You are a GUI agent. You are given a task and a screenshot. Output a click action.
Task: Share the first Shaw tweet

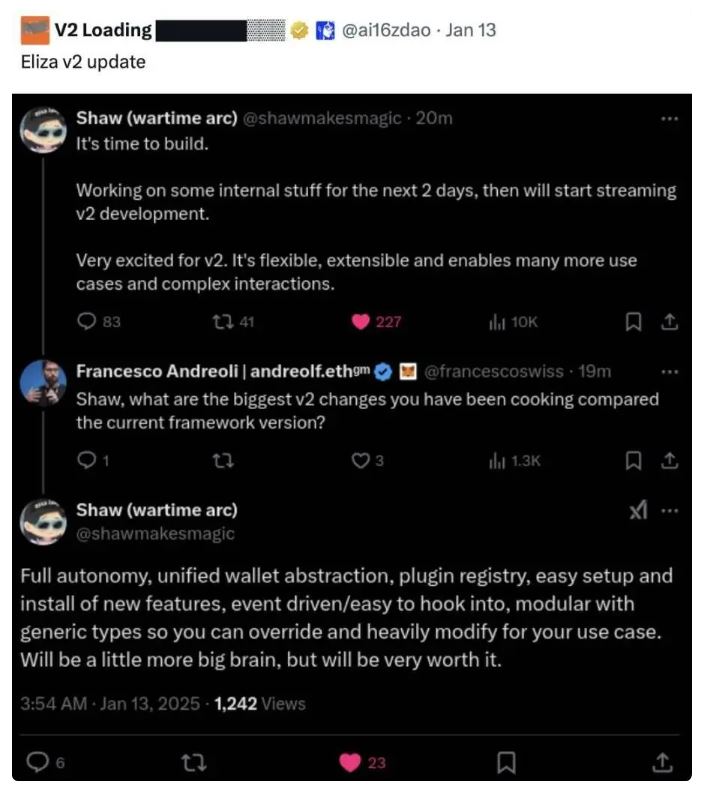point(670,322)
